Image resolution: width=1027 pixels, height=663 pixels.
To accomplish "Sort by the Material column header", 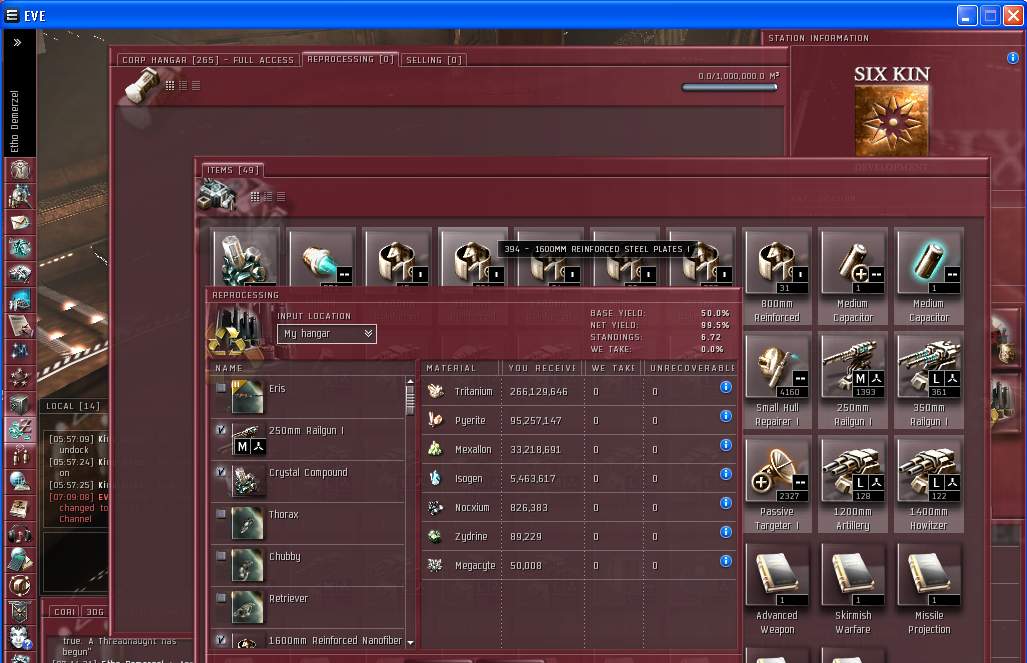I will pyautogui.click(x=460, y=368).
